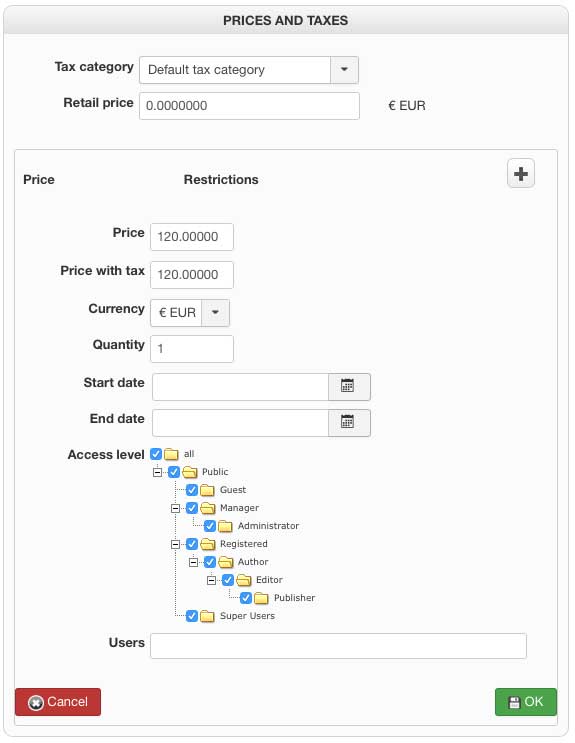Image resolution: width=575 pixels, height=743 pixels.
Task: Click the red Cancel button
Action: point(58,702)
